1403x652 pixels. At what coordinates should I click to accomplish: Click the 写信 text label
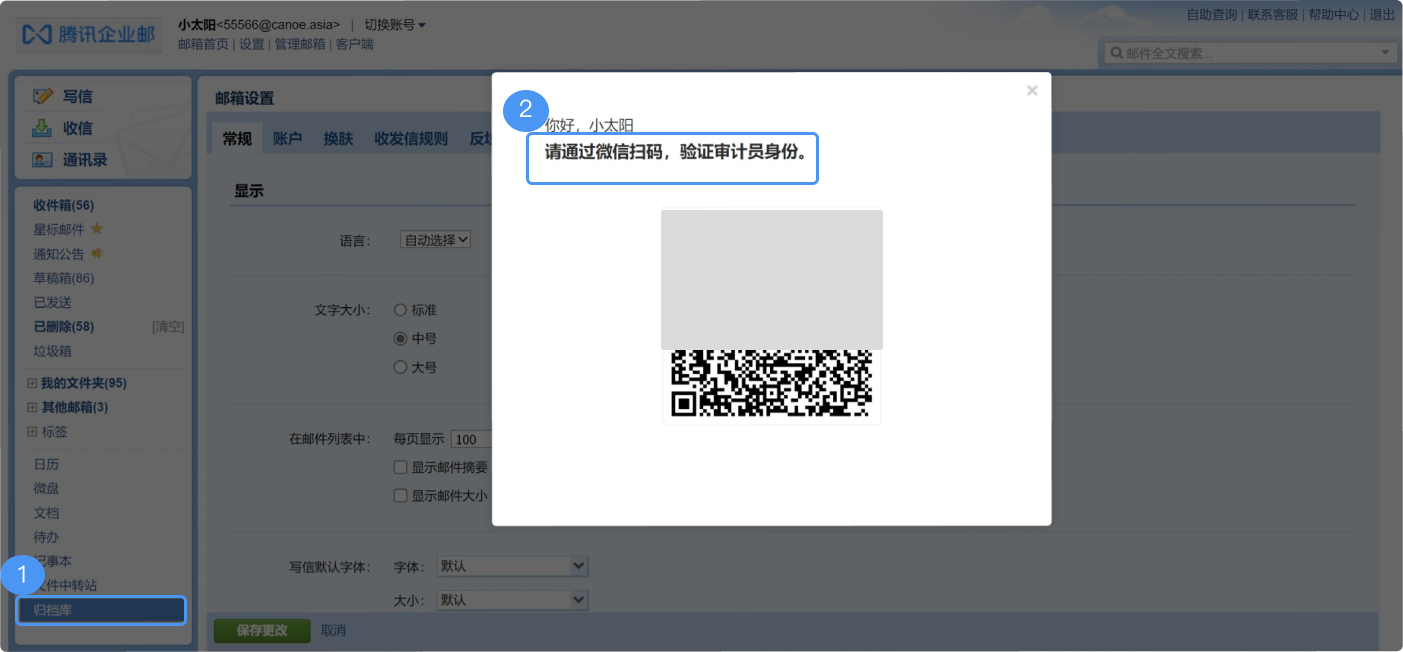tap(78, 96)
